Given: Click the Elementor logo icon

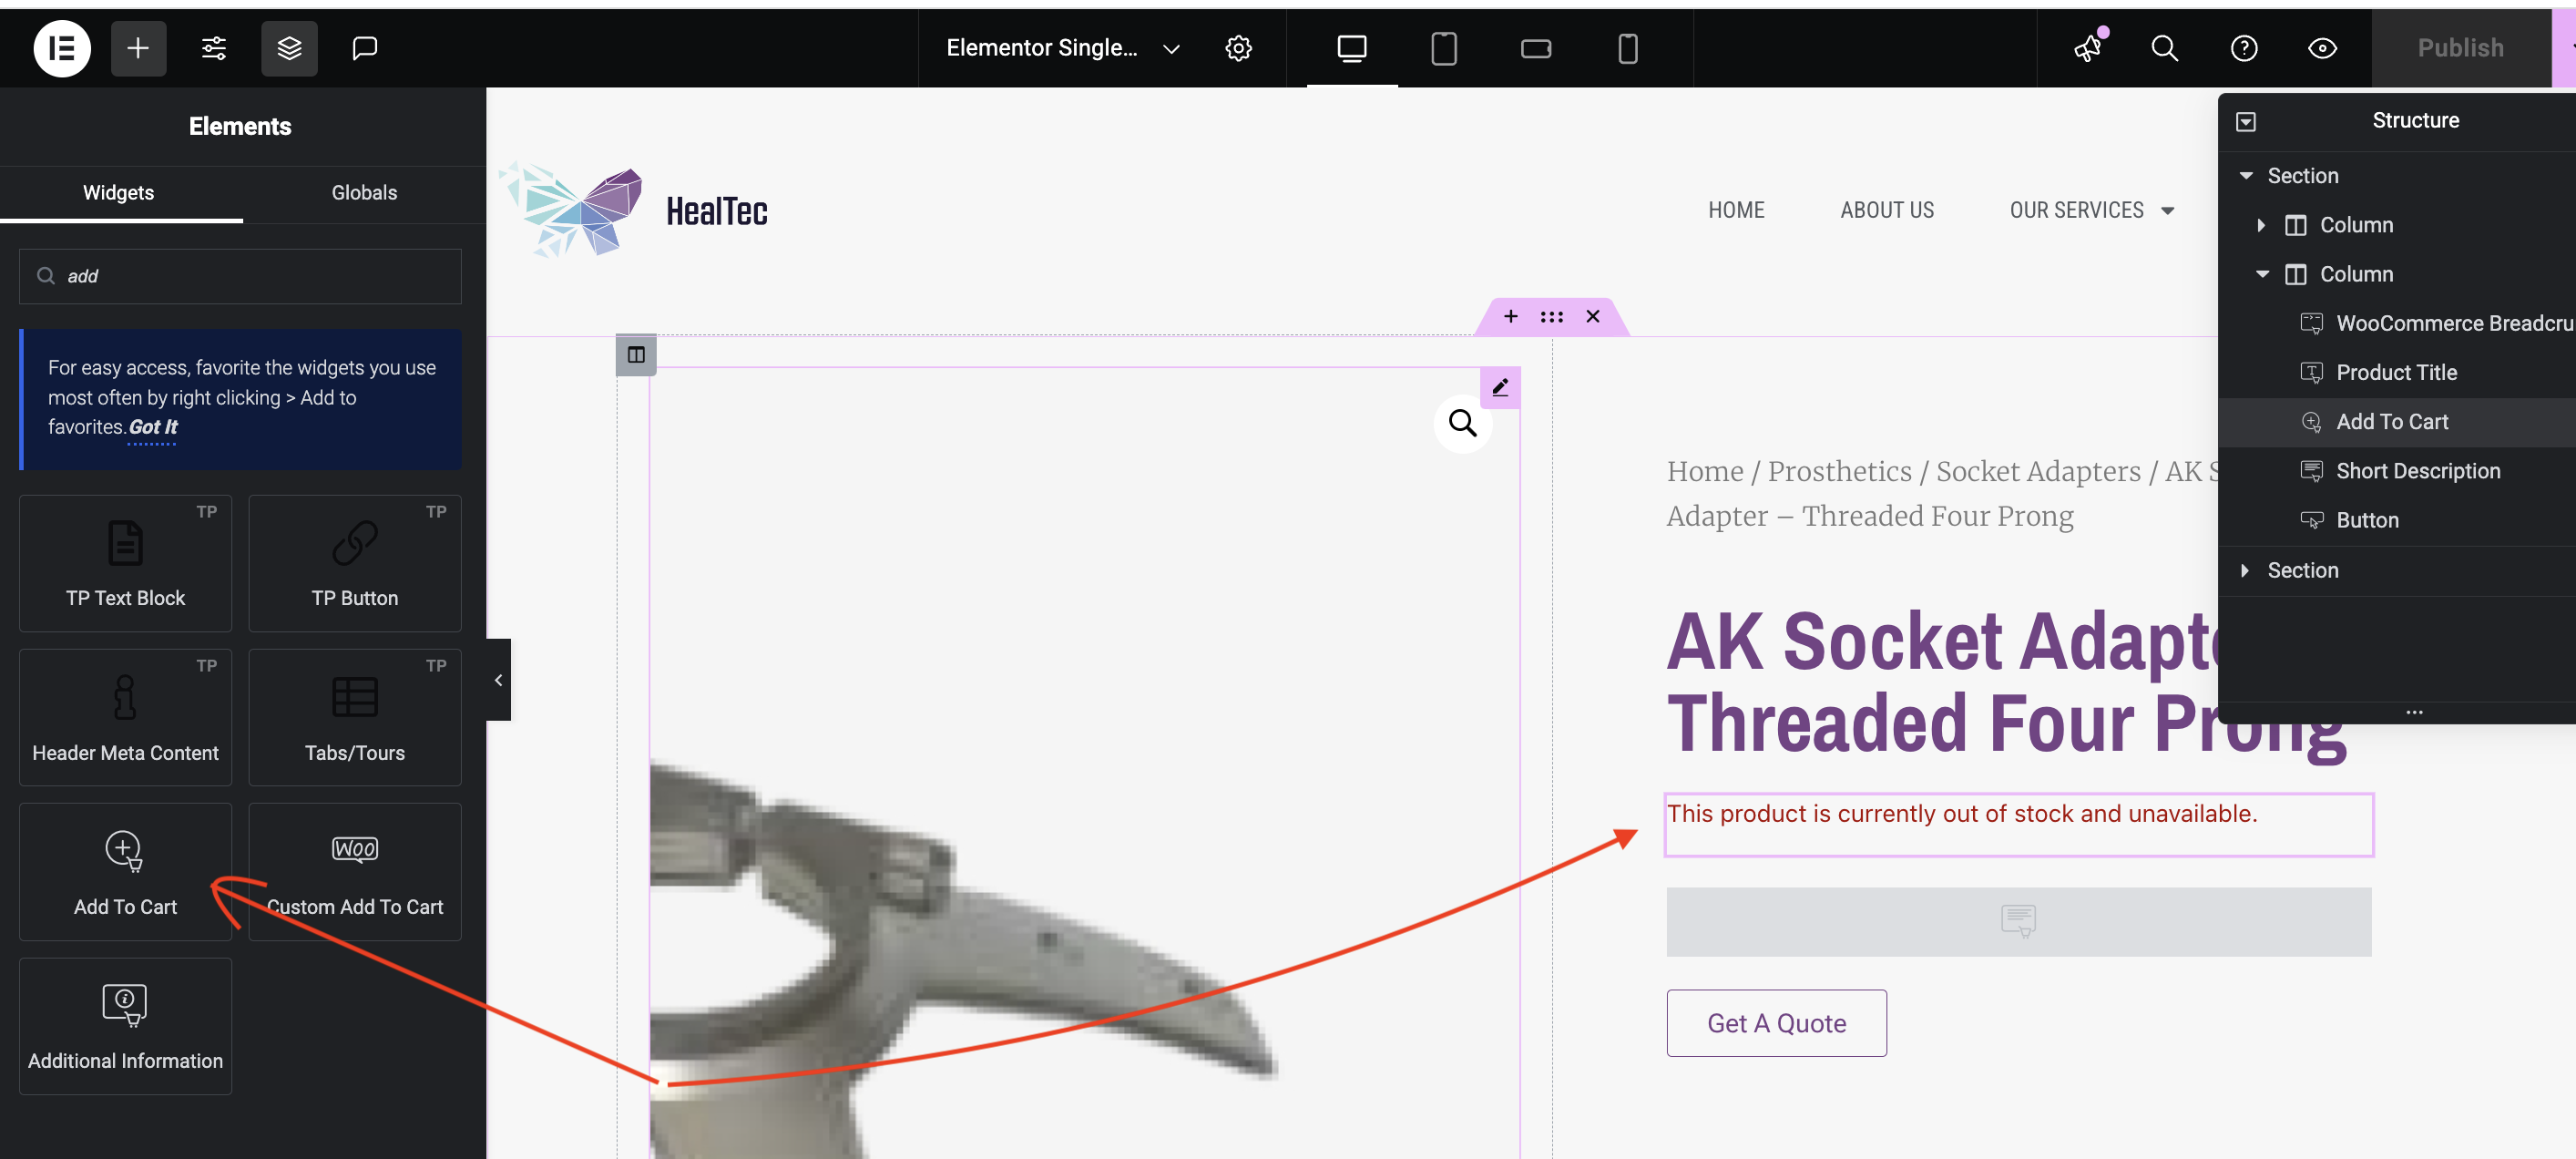Looking at the screenshot, I should (62, 48).
